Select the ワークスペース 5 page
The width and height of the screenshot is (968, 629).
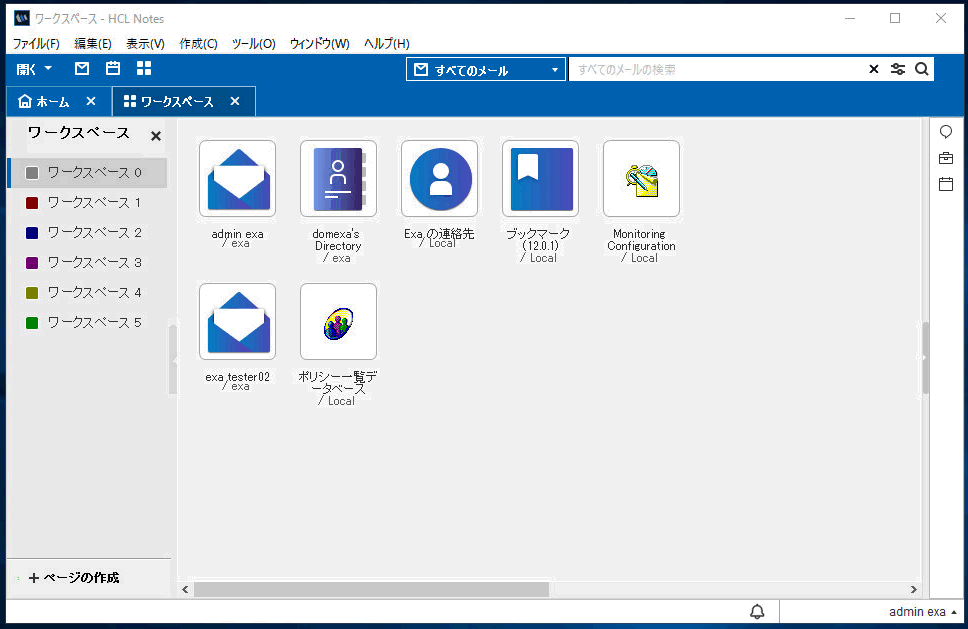click(88, 322)
